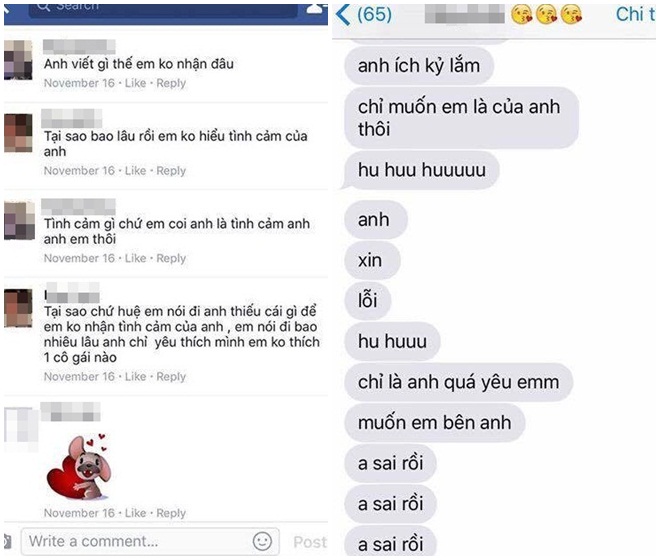Tap the 'chỉ là anh quá yêu emm' bubble
The height and width of the screenshot is (560, 660).
(x=459, y=382)
